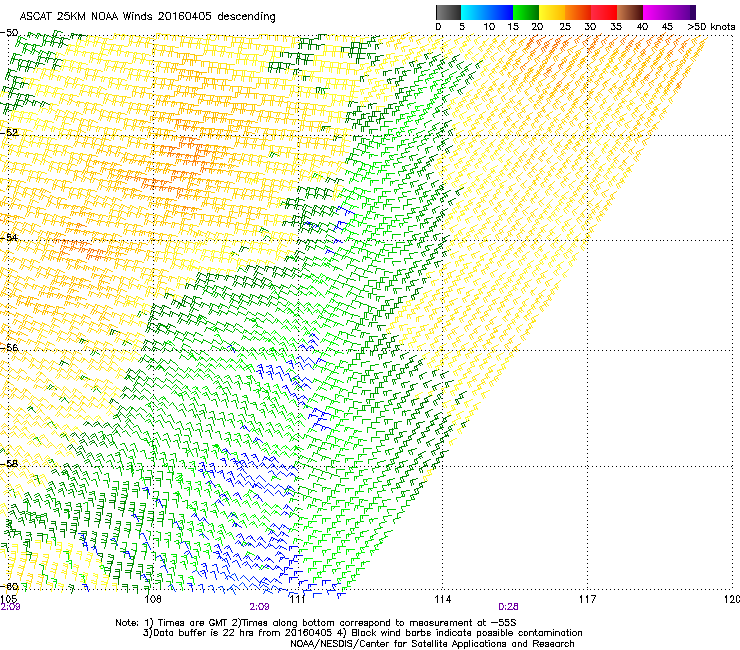
Task: Click the orange 25-30 knots legend color
Action: pyautogui.click(x=578, y=12)
